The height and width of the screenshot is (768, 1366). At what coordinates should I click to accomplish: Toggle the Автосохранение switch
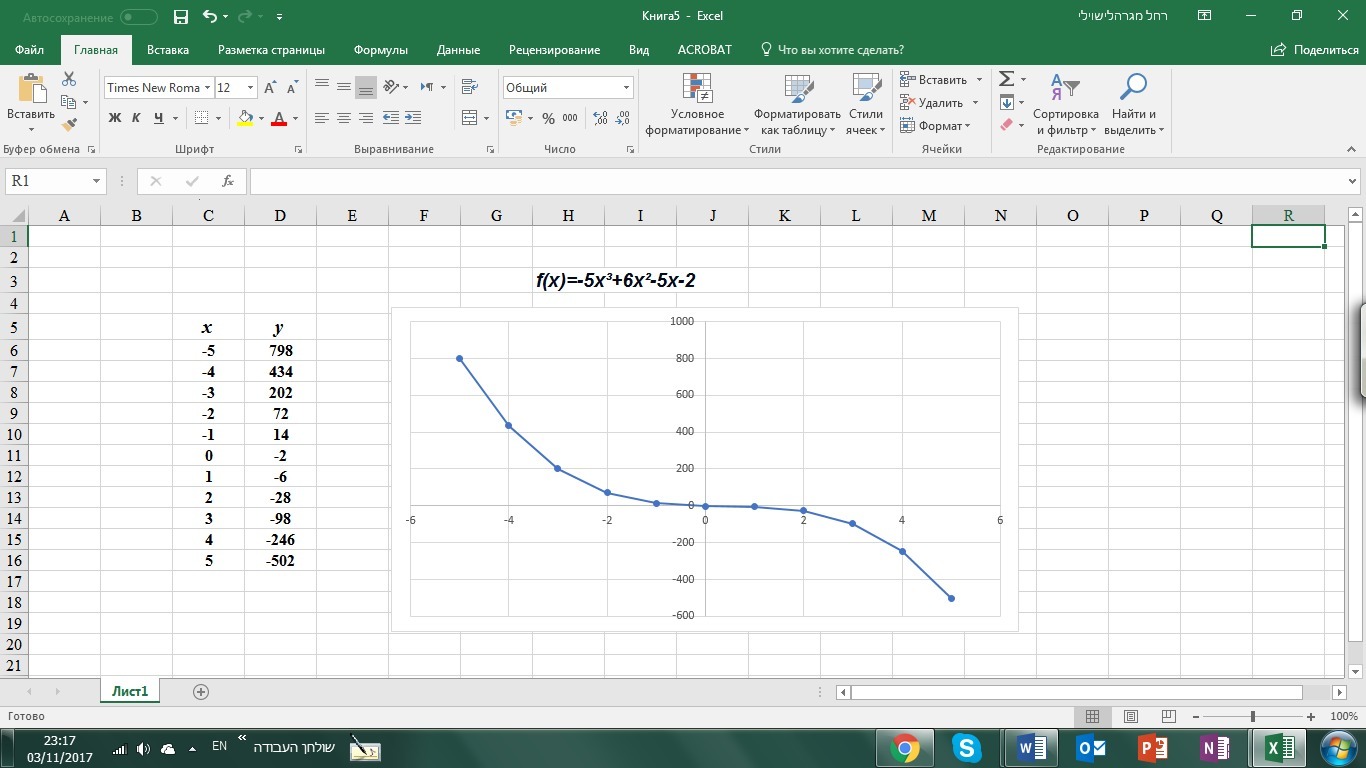click(138, 17)
